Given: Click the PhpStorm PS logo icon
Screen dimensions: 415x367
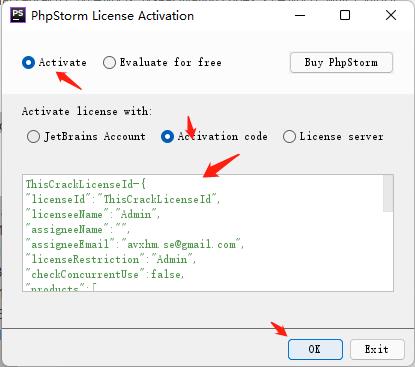Looking at the screenshot, I should 18,15.
